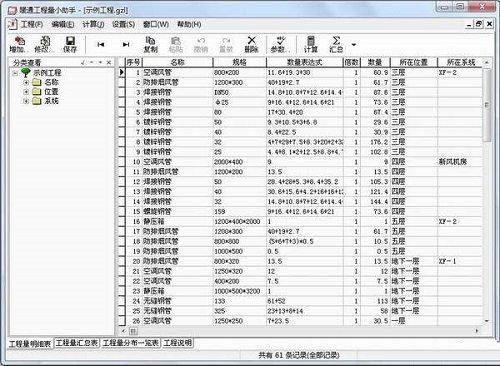Open the 窗口(W) menu

pos(156,24)
